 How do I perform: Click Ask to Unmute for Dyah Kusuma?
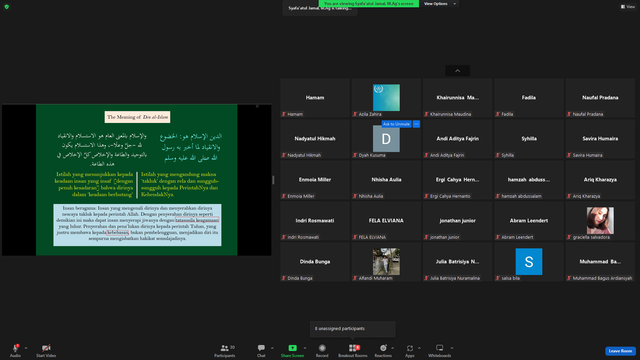click(396, 124)
